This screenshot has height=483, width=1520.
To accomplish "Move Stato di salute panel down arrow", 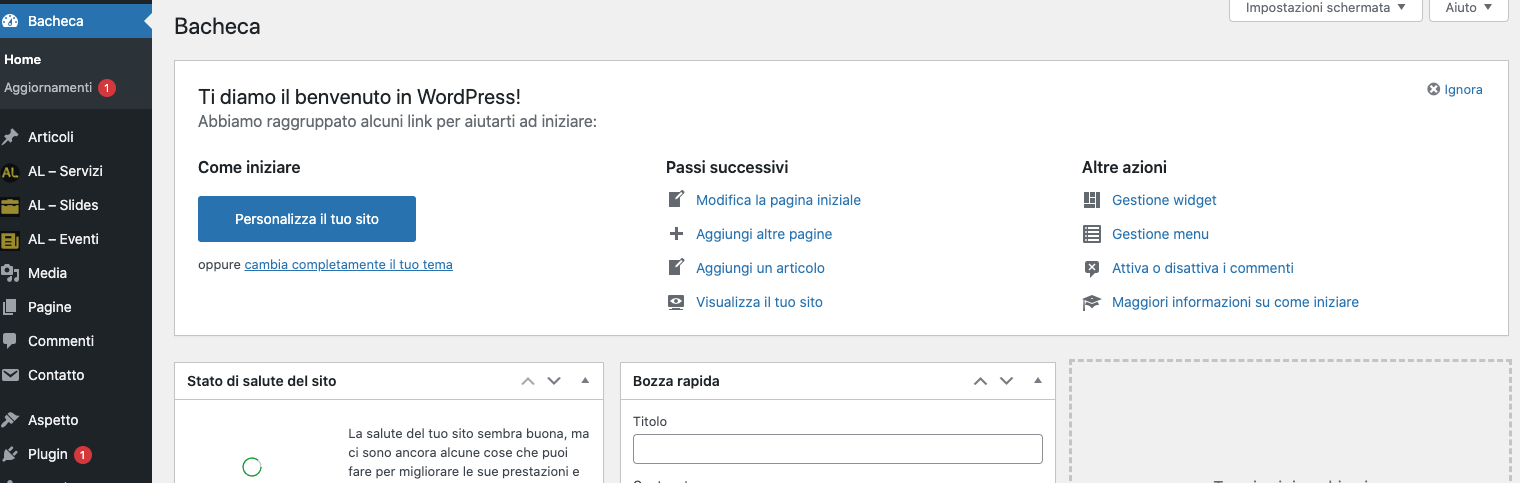I will (555, 381).
